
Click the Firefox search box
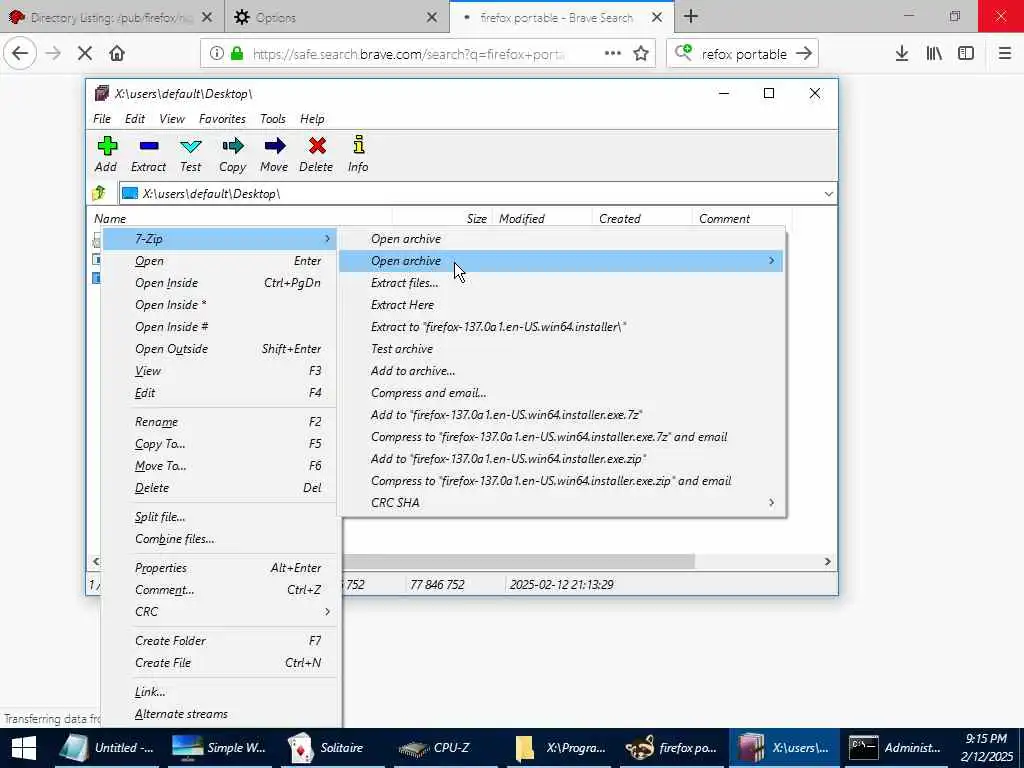pyautogui.click(x=743, y=54)
